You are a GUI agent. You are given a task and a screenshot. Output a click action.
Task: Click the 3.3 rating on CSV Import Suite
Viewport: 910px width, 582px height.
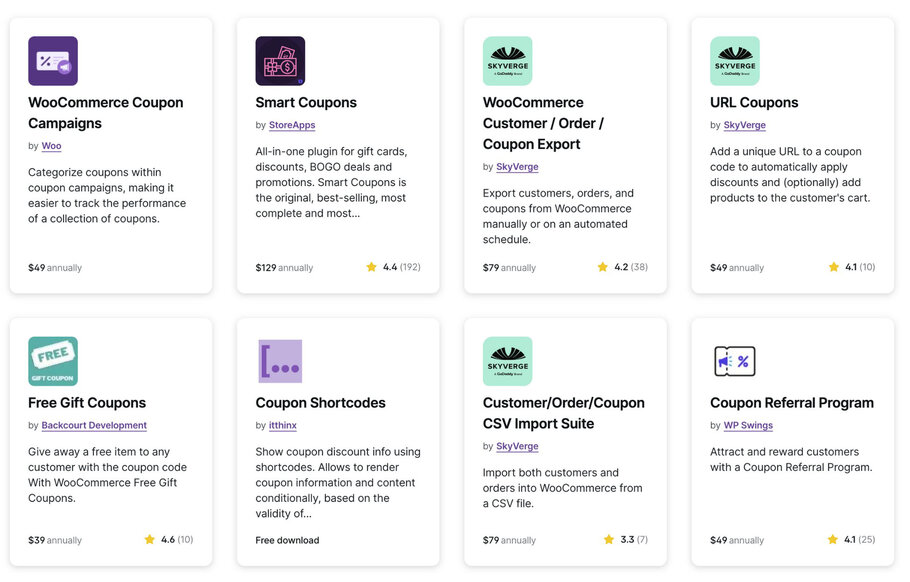(627, 539)
